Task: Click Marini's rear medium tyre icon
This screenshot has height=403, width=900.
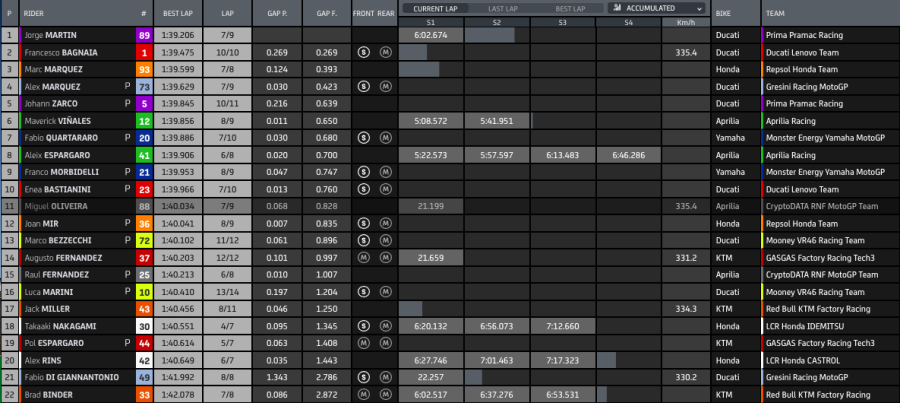Action: click(386, 292)
